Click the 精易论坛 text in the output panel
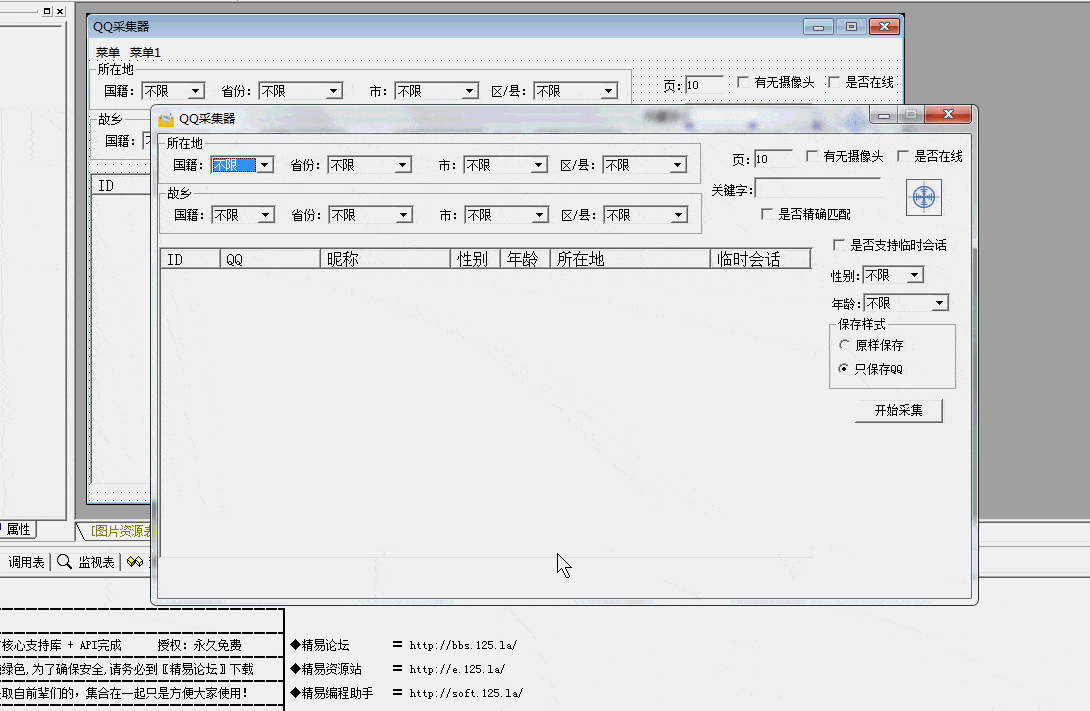Viewport: 1090px width, 711px height. (325, 645)
